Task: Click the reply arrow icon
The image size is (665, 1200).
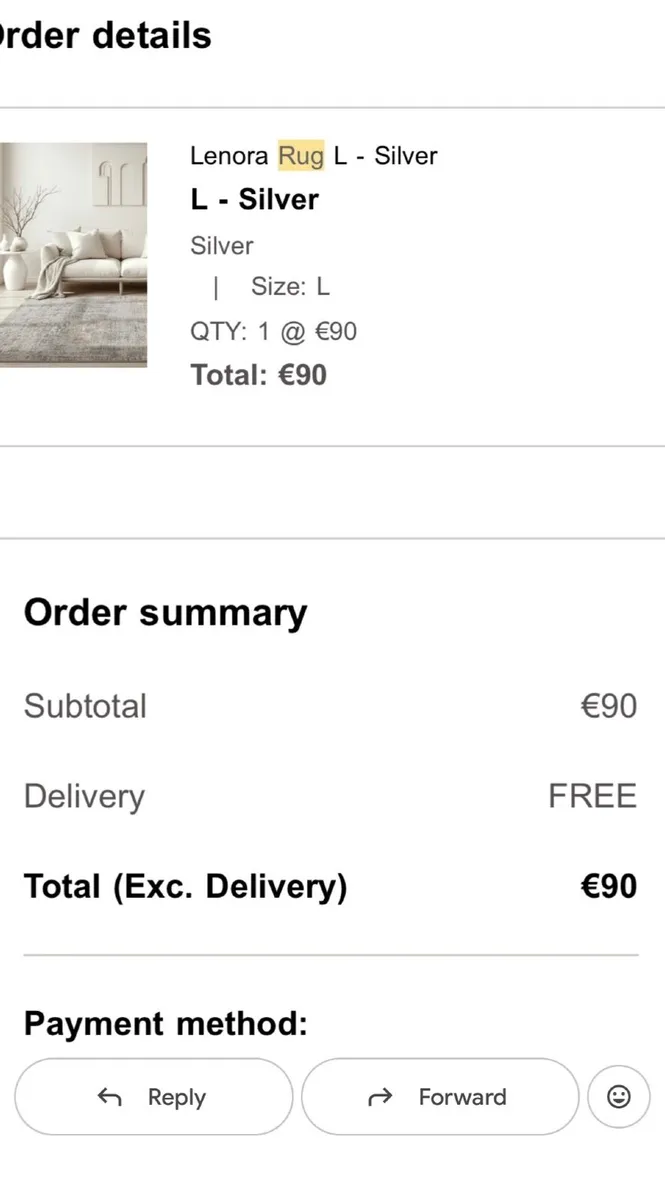Action: click(x=109, y=1097)
